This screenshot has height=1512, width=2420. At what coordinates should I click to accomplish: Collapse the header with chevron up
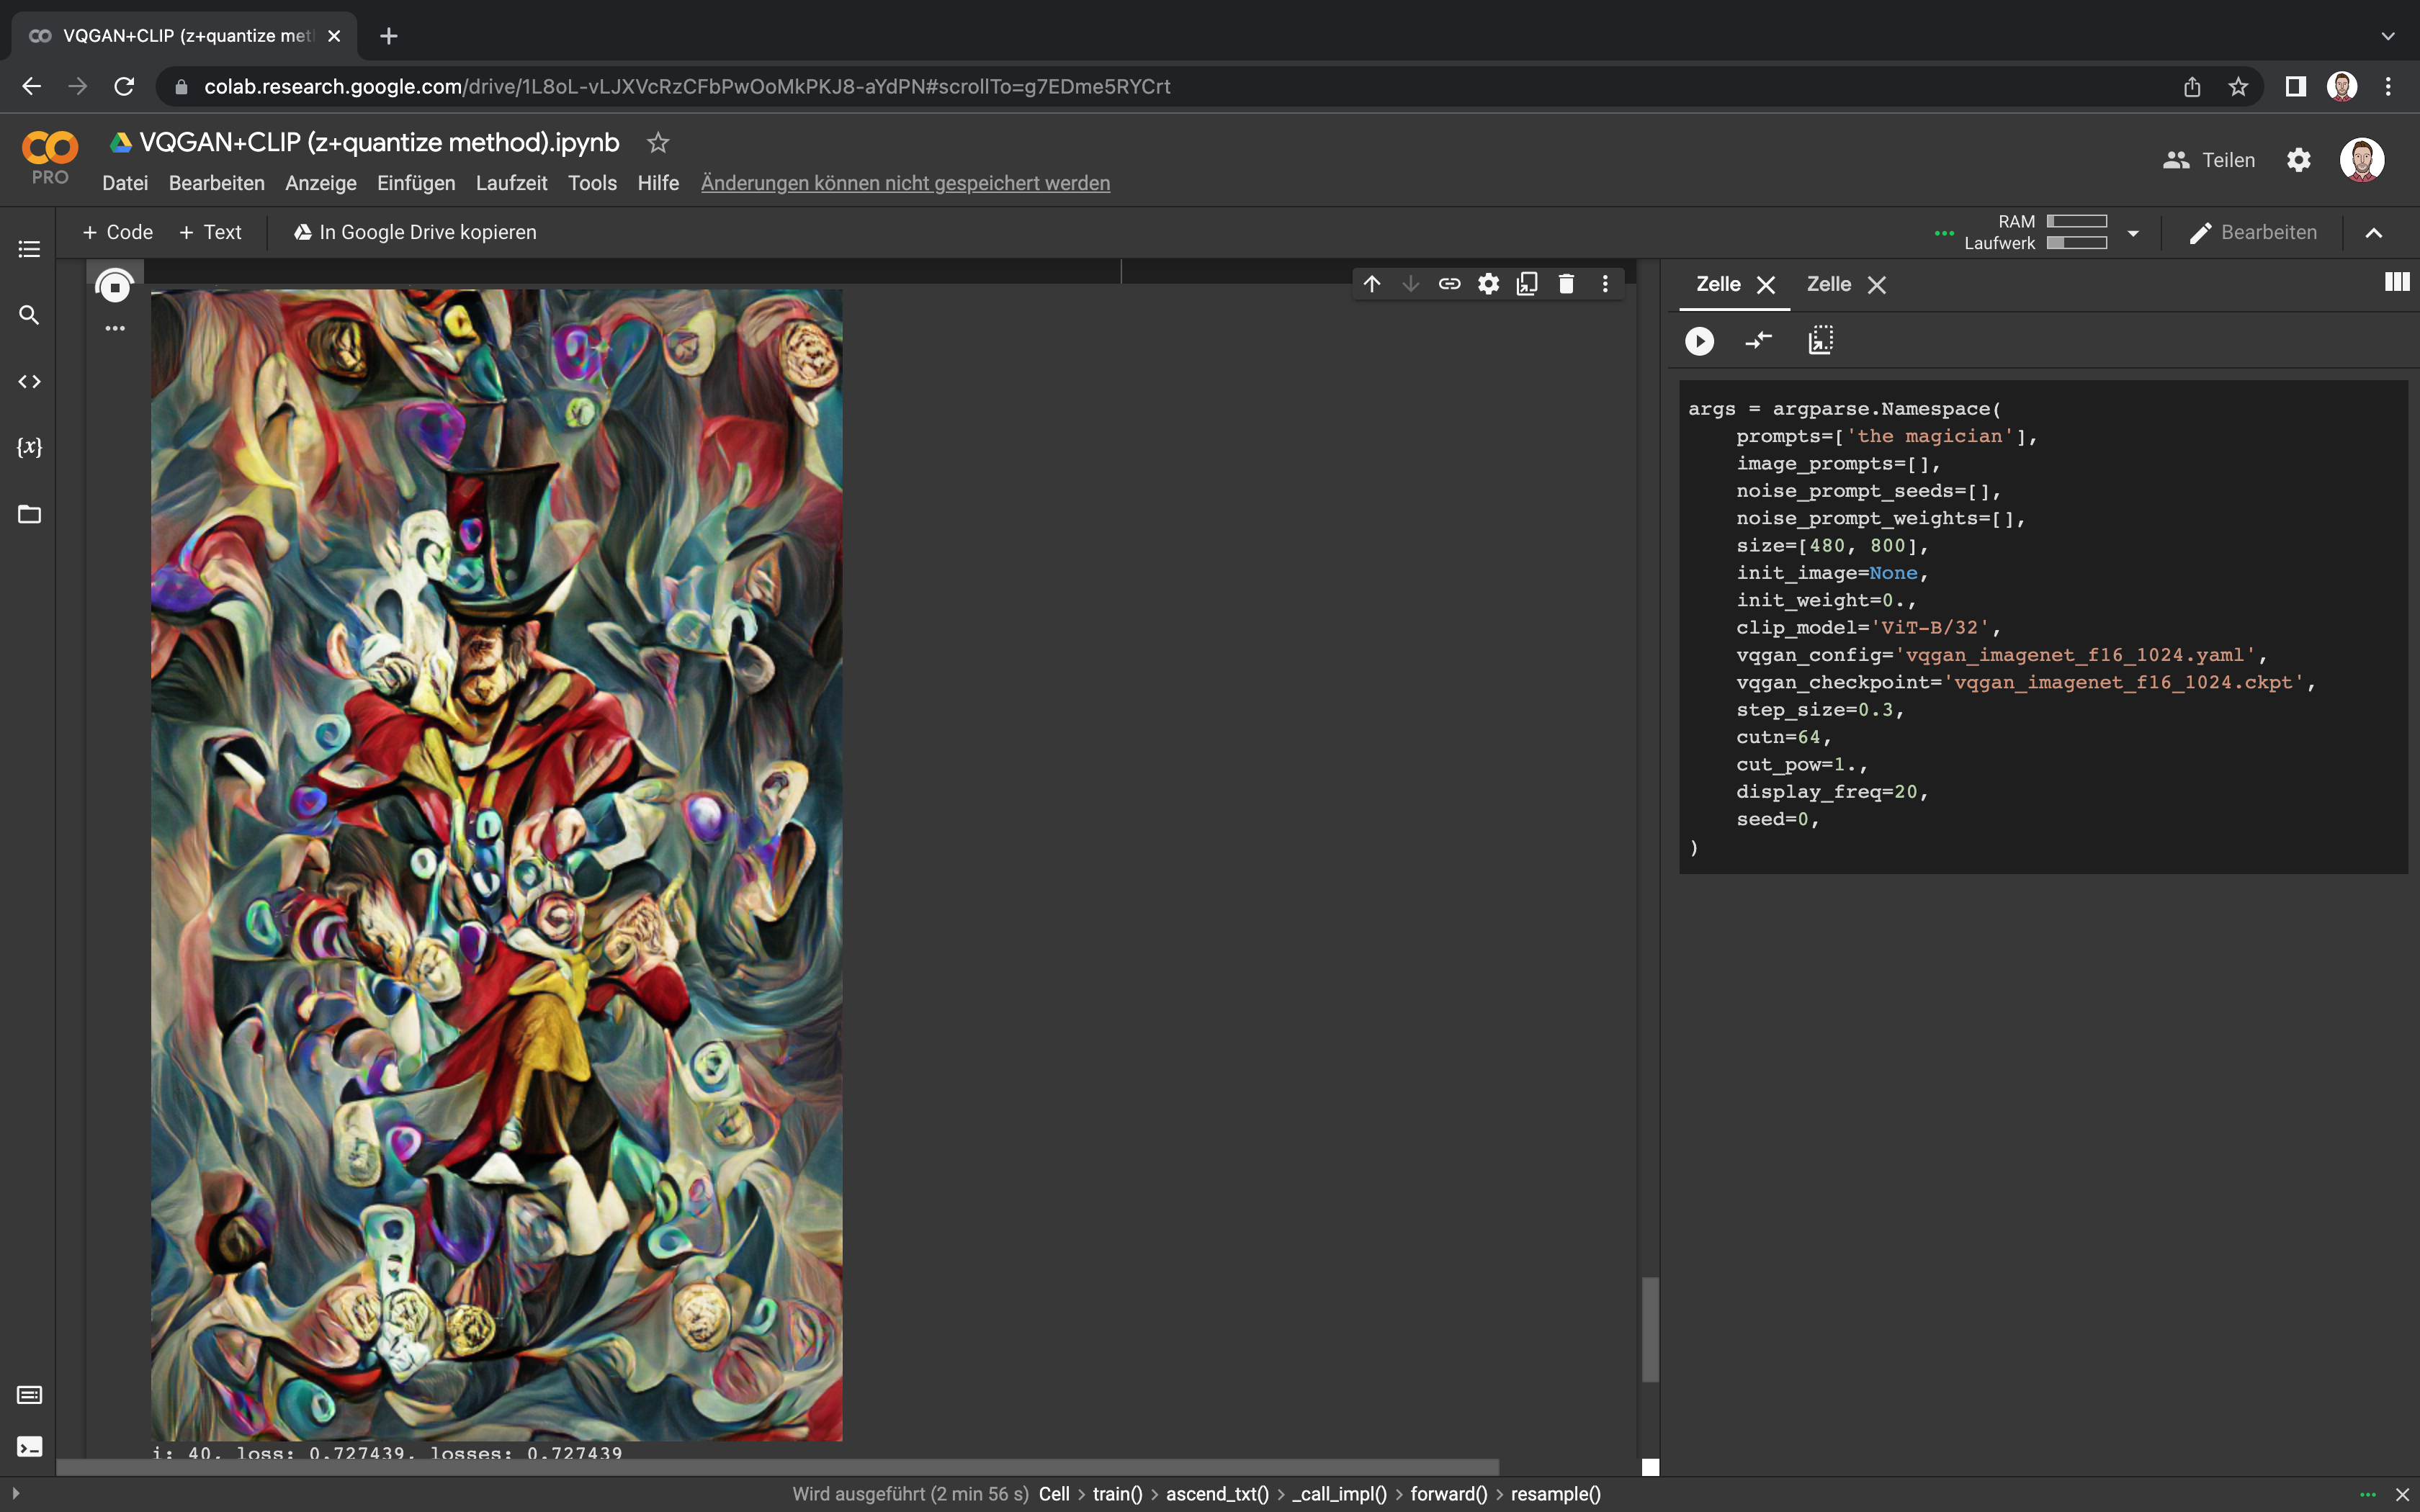click(2373, 233)
